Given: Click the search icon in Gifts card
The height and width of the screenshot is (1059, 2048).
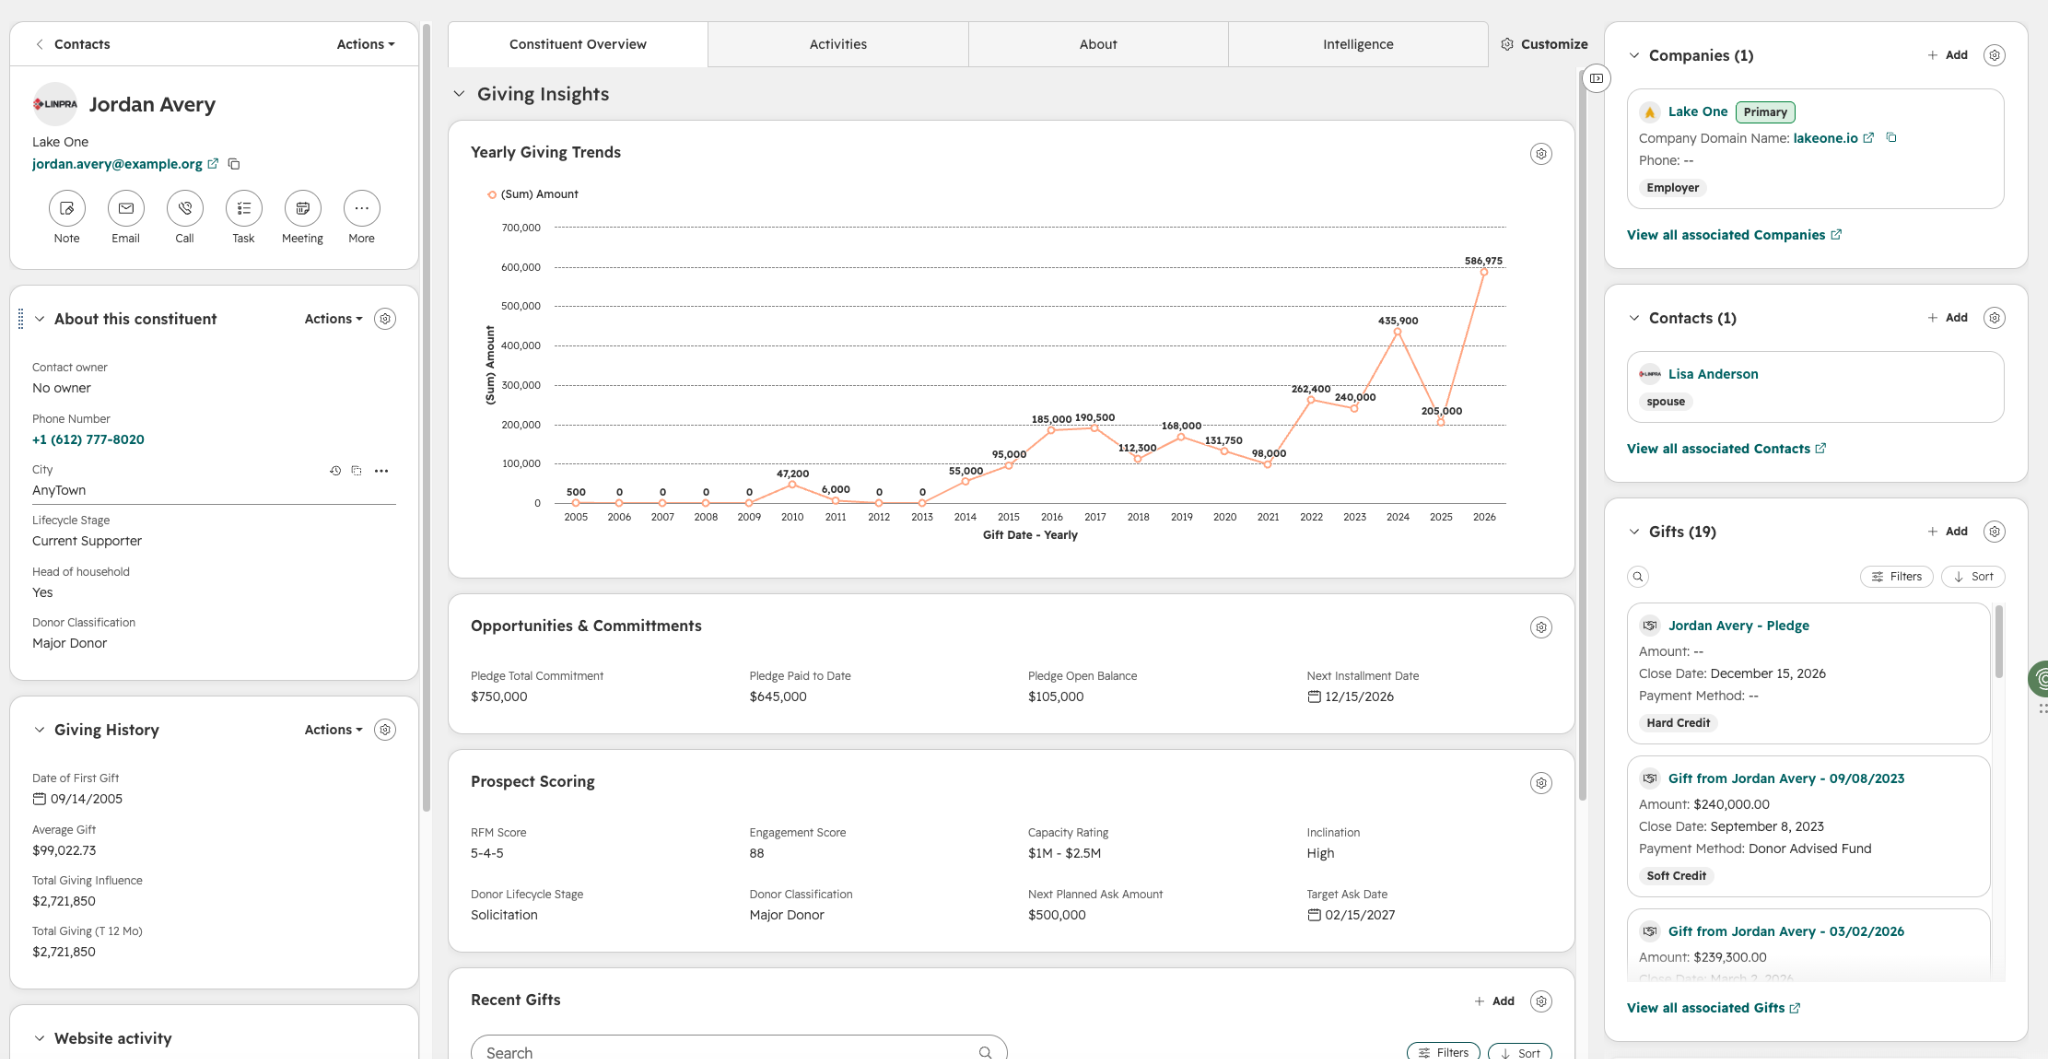Looking at the screenshot, I should [x=1638, y=577].
